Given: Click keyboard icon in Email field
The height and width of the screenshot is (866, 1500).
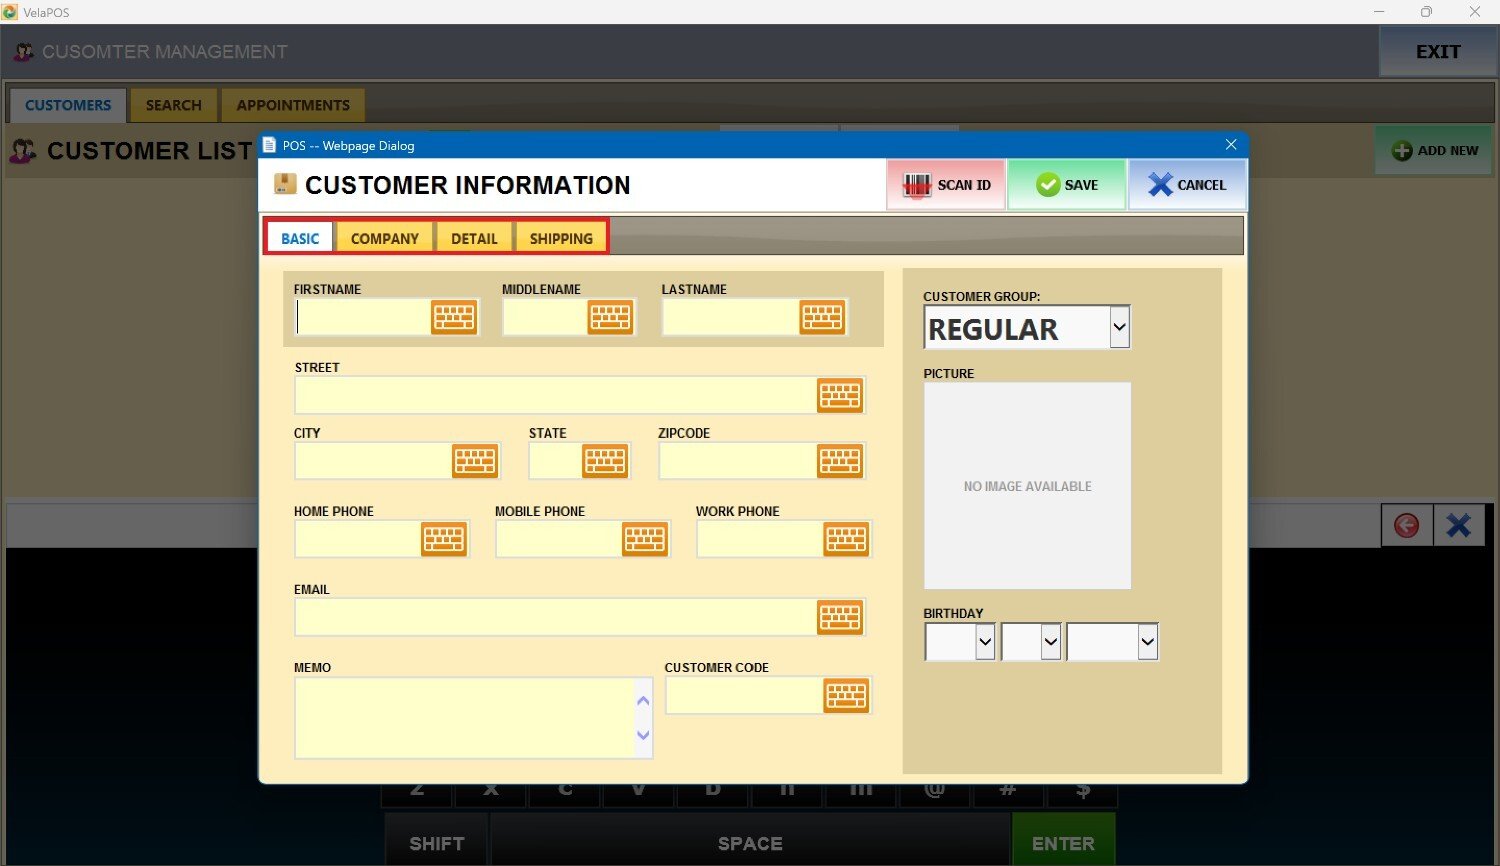Looking at the screenshot, I should pos(840,618).
